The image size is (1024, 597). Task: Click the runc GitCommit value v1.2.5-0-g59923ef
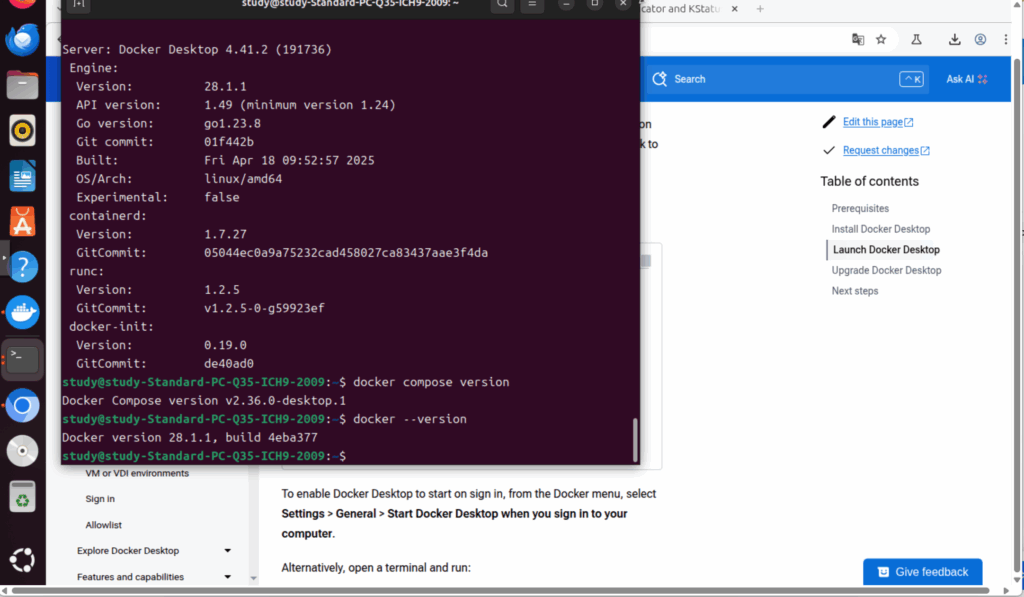tap(264, 308)
